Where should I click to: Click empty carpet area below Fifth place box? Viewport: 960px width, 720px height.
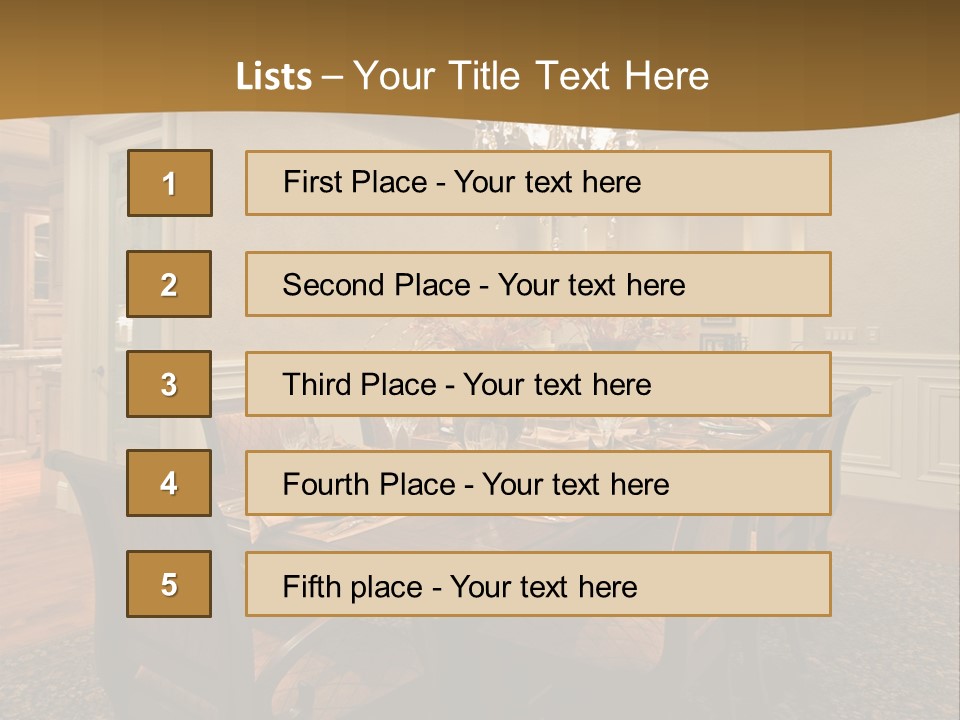540,670
